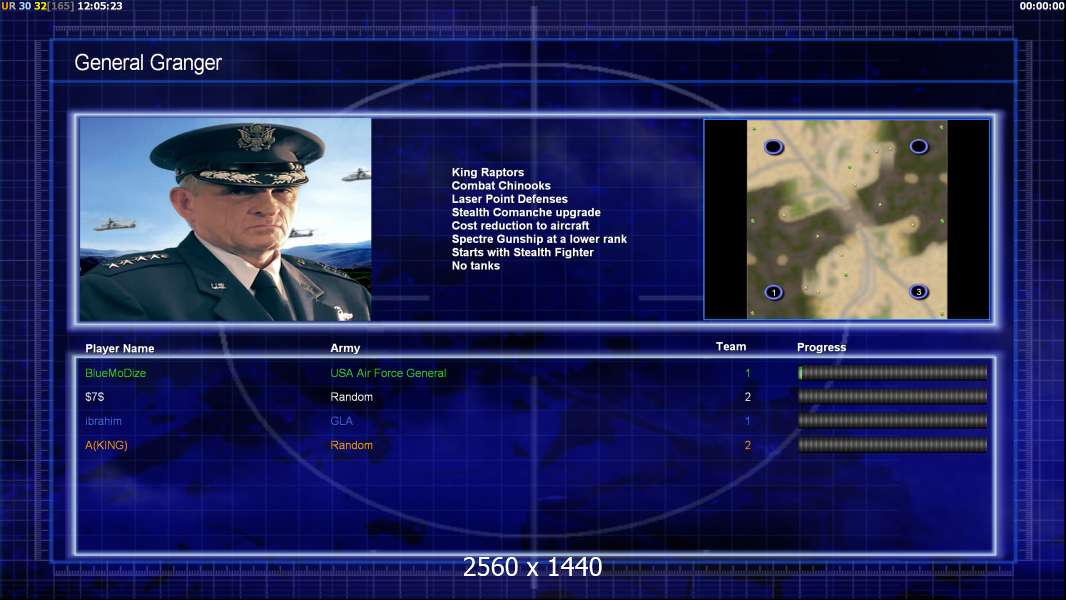
Task: Click the "King Raptors" feature line
Action: pos(487,173)
